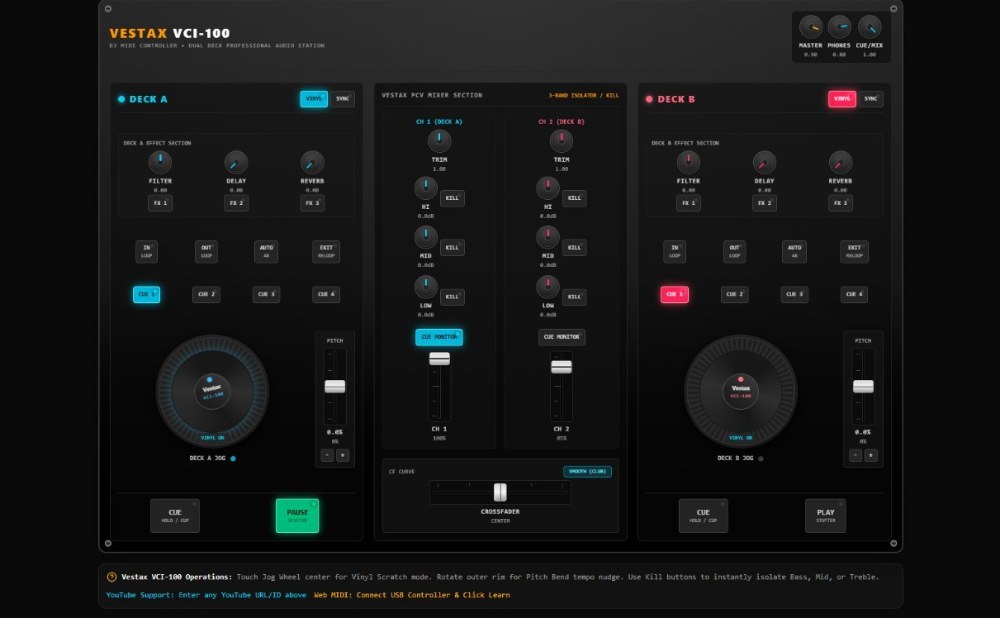Click the CUE/MIX knob
This screenshot has height=618, width=1000.
[869, 27]
